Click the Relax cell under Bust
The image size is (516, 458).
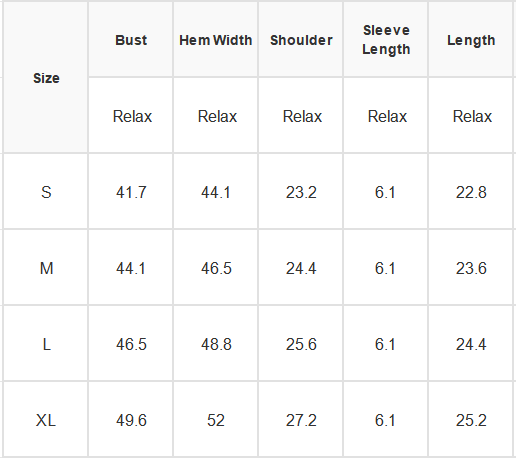click(x=131, y=116)
